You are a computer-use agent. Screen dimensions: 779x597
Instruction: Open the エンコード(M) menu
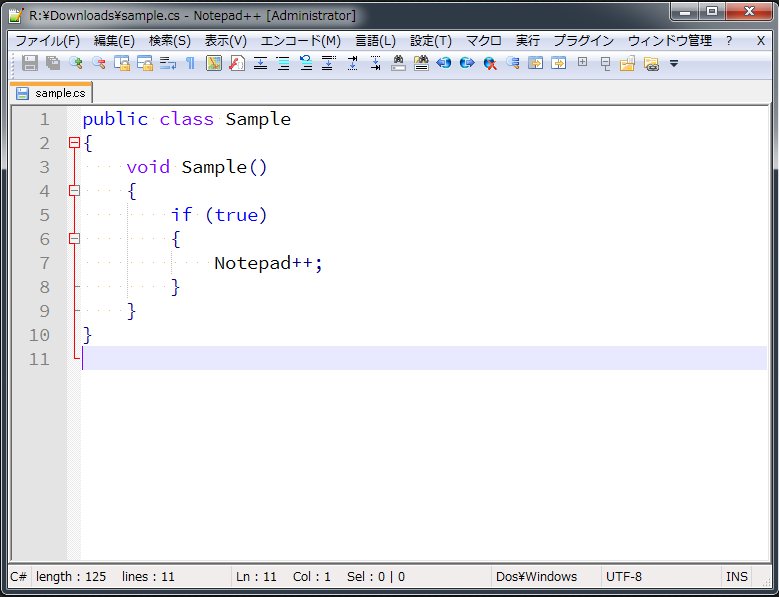[x=301, y=41]
